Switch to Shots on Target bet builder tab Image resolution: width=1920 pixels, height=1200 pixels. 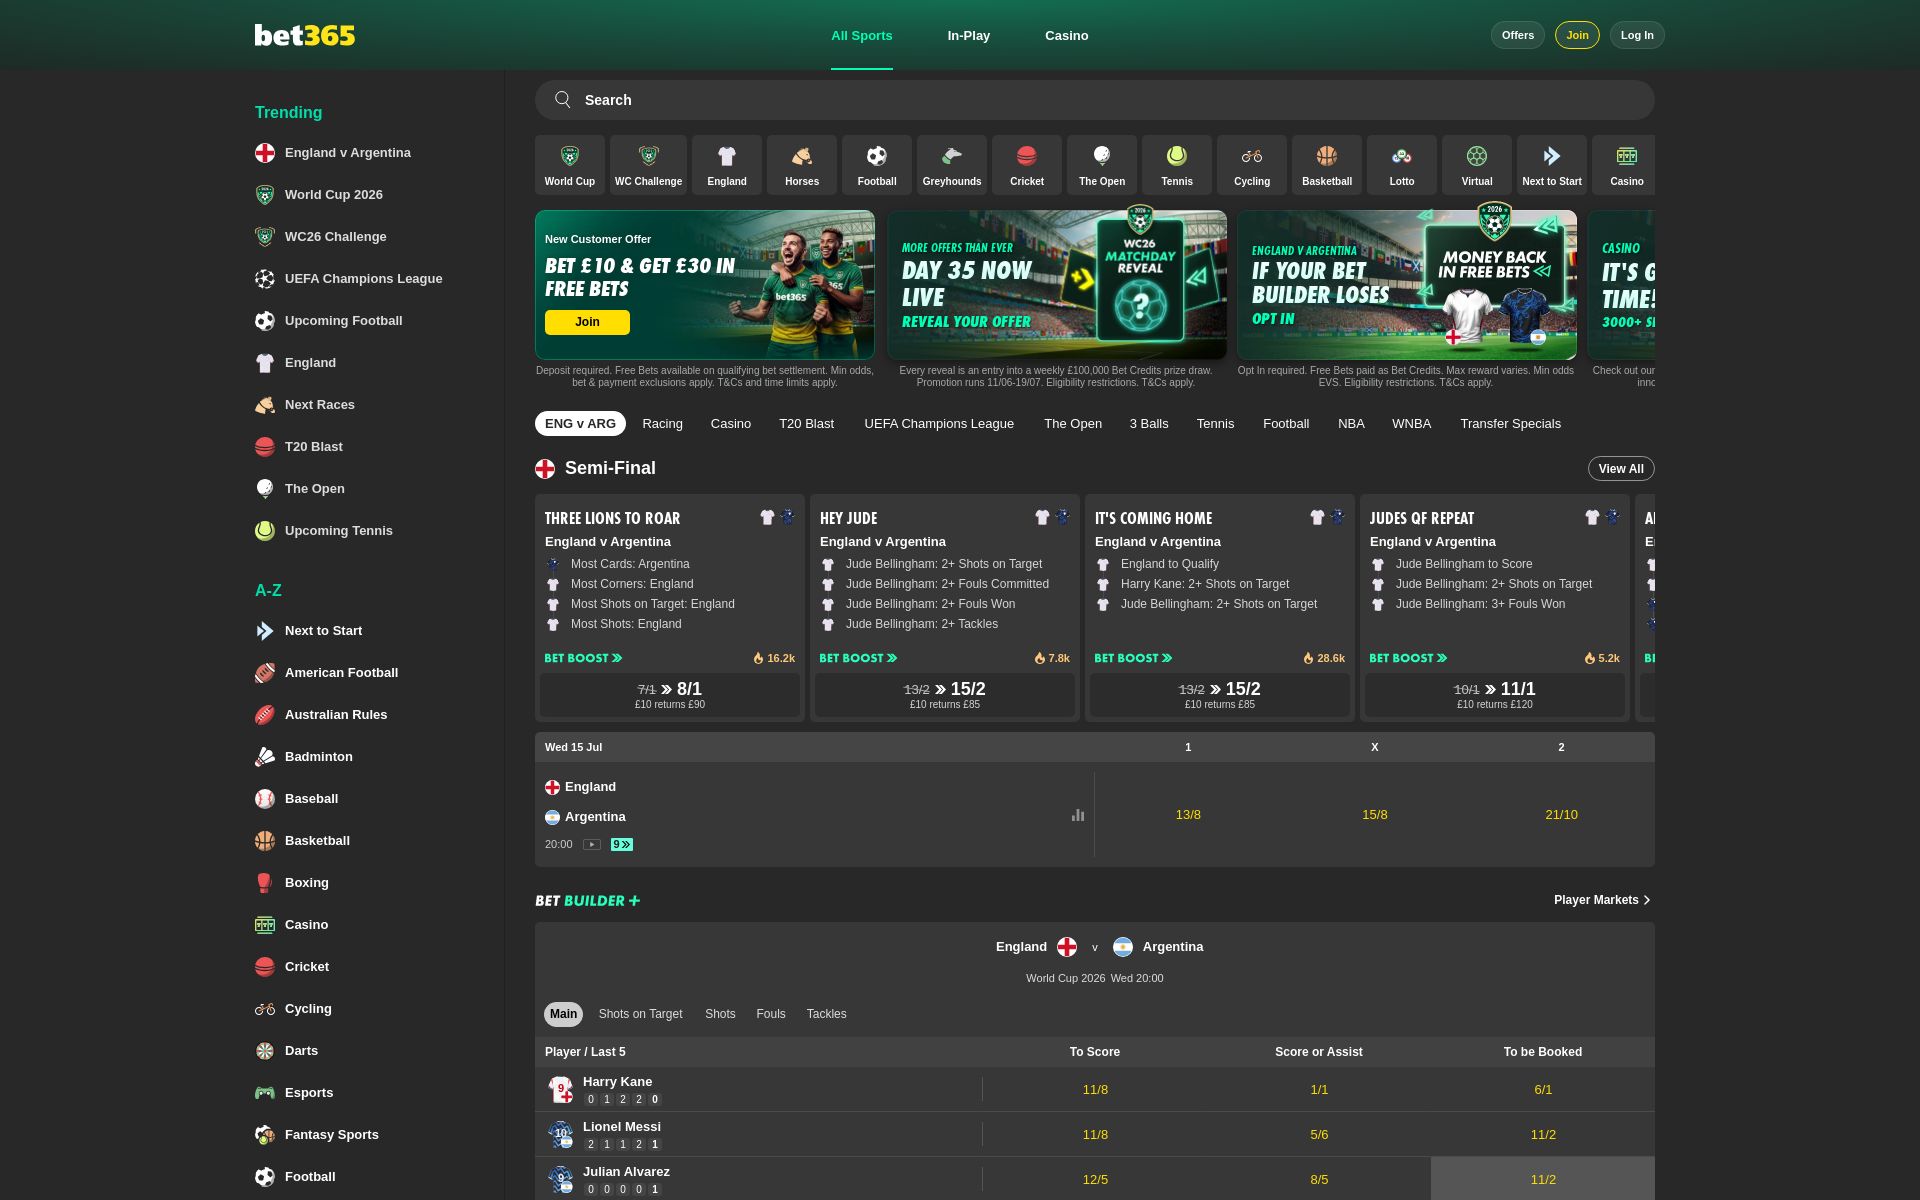[640, 1014]
